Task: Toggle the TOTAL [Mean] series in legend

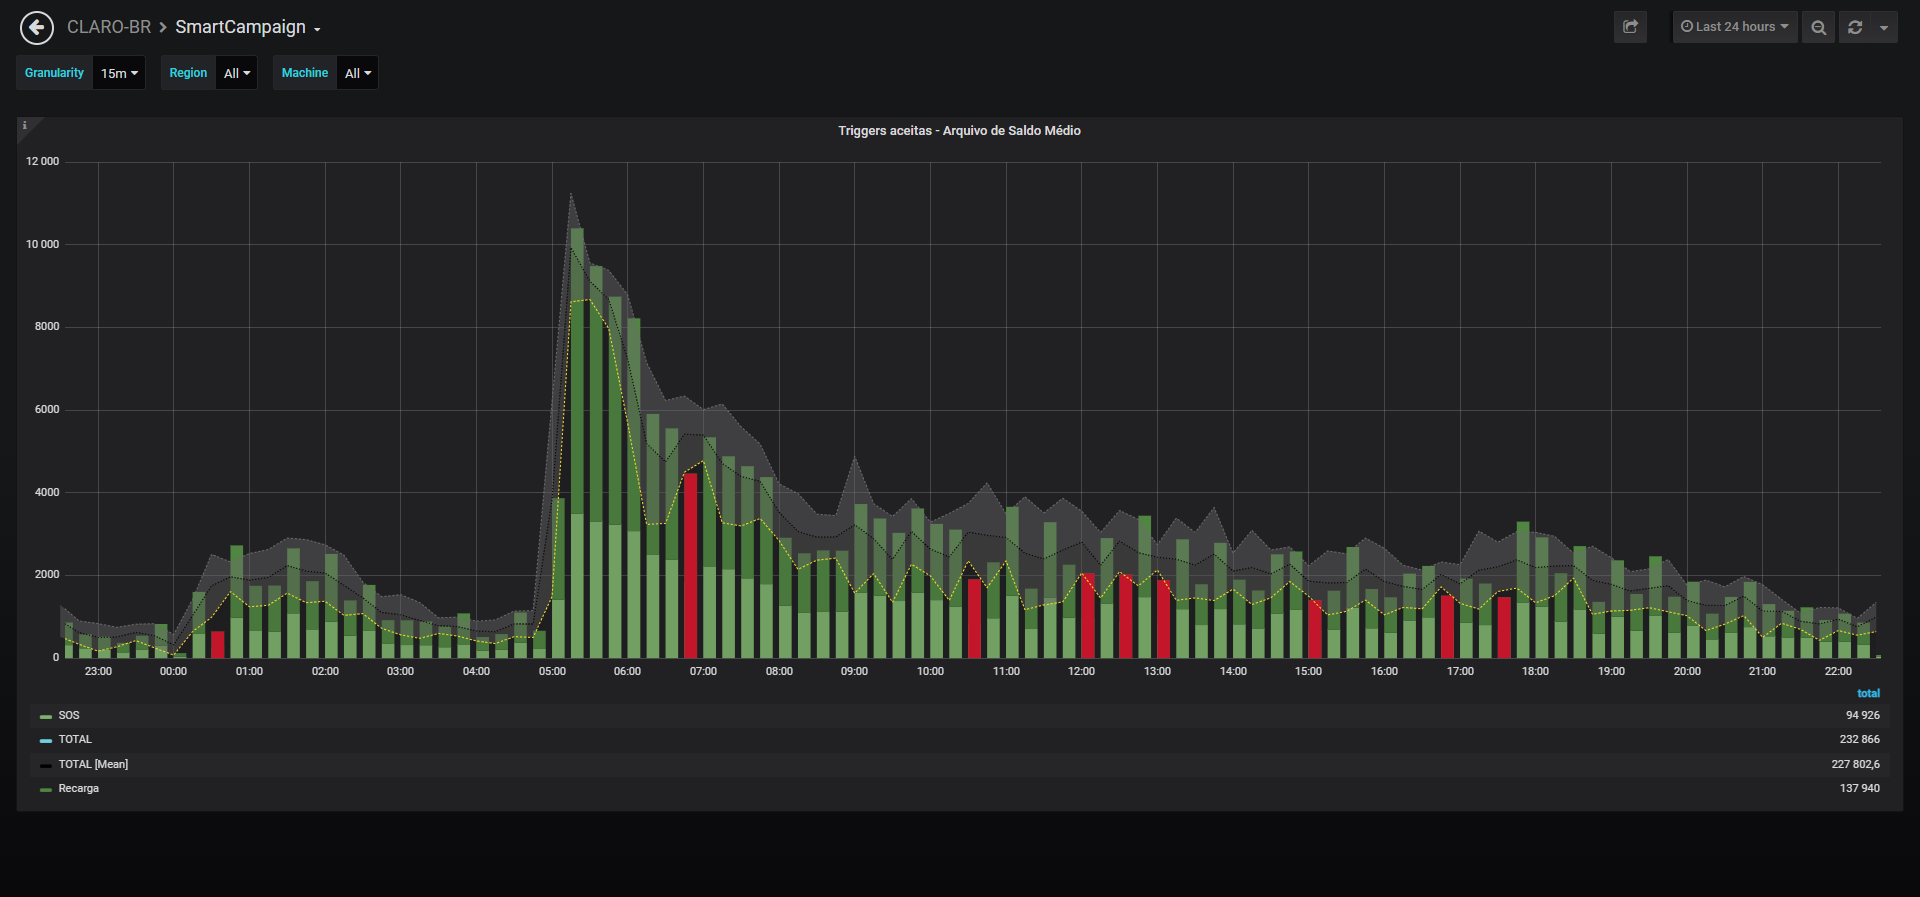Action: point(93,764)
